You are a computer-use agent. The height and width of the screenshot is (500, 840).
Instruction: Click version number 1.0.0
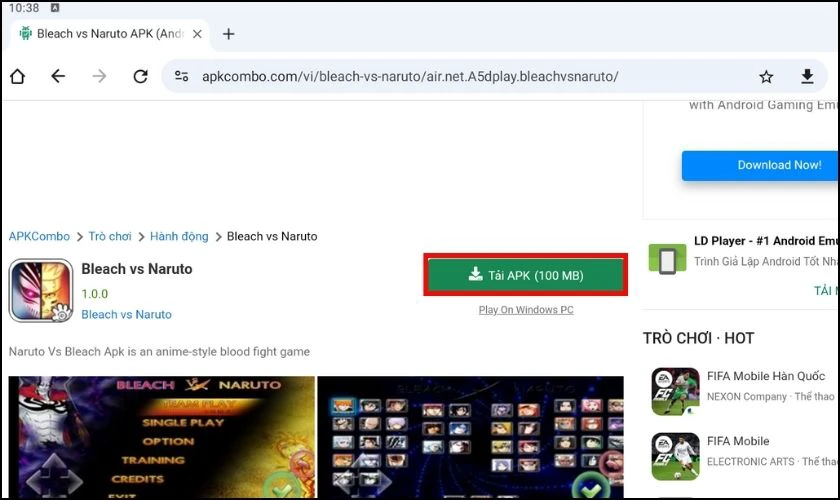coord(94,294)
